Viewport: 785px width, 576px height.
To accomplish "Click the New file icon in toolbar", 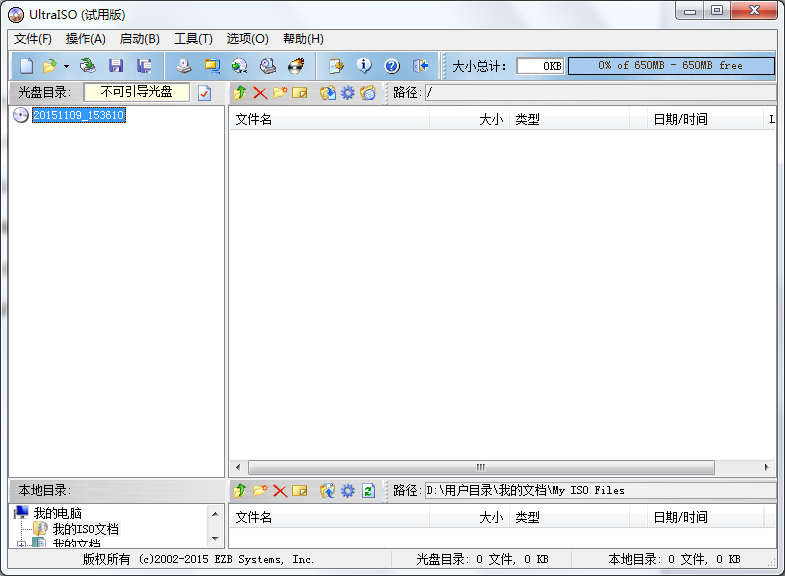I will pos(26,66).
